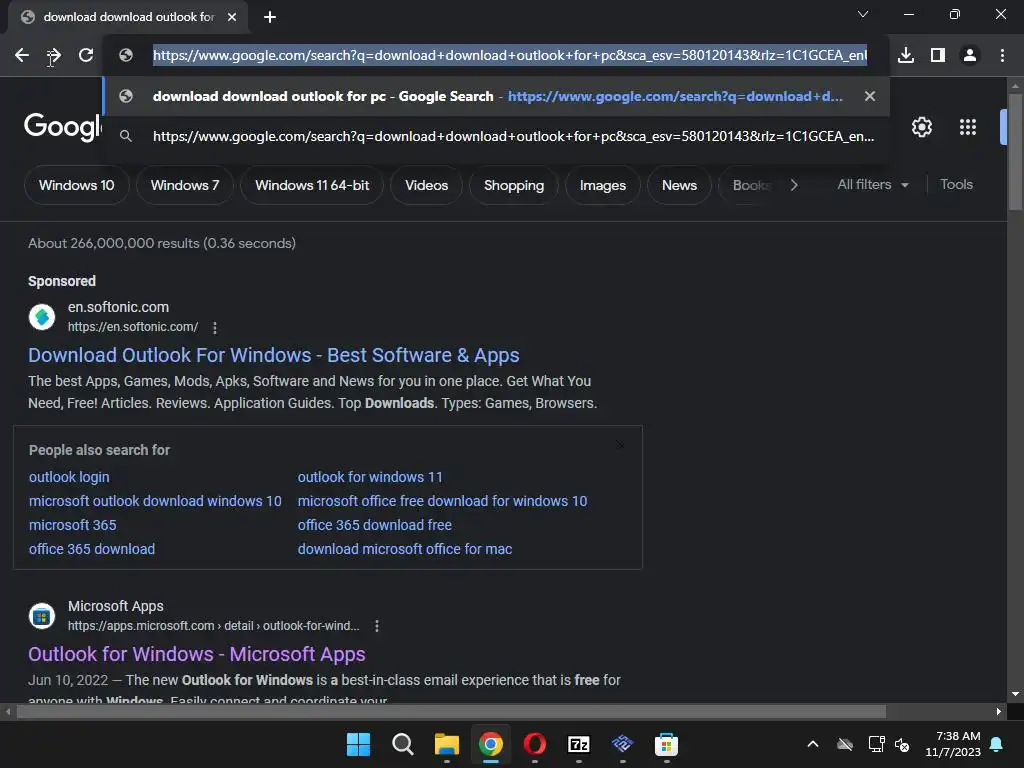
Task: Select the Windows 10 filter chip
Action: point(76,185)
